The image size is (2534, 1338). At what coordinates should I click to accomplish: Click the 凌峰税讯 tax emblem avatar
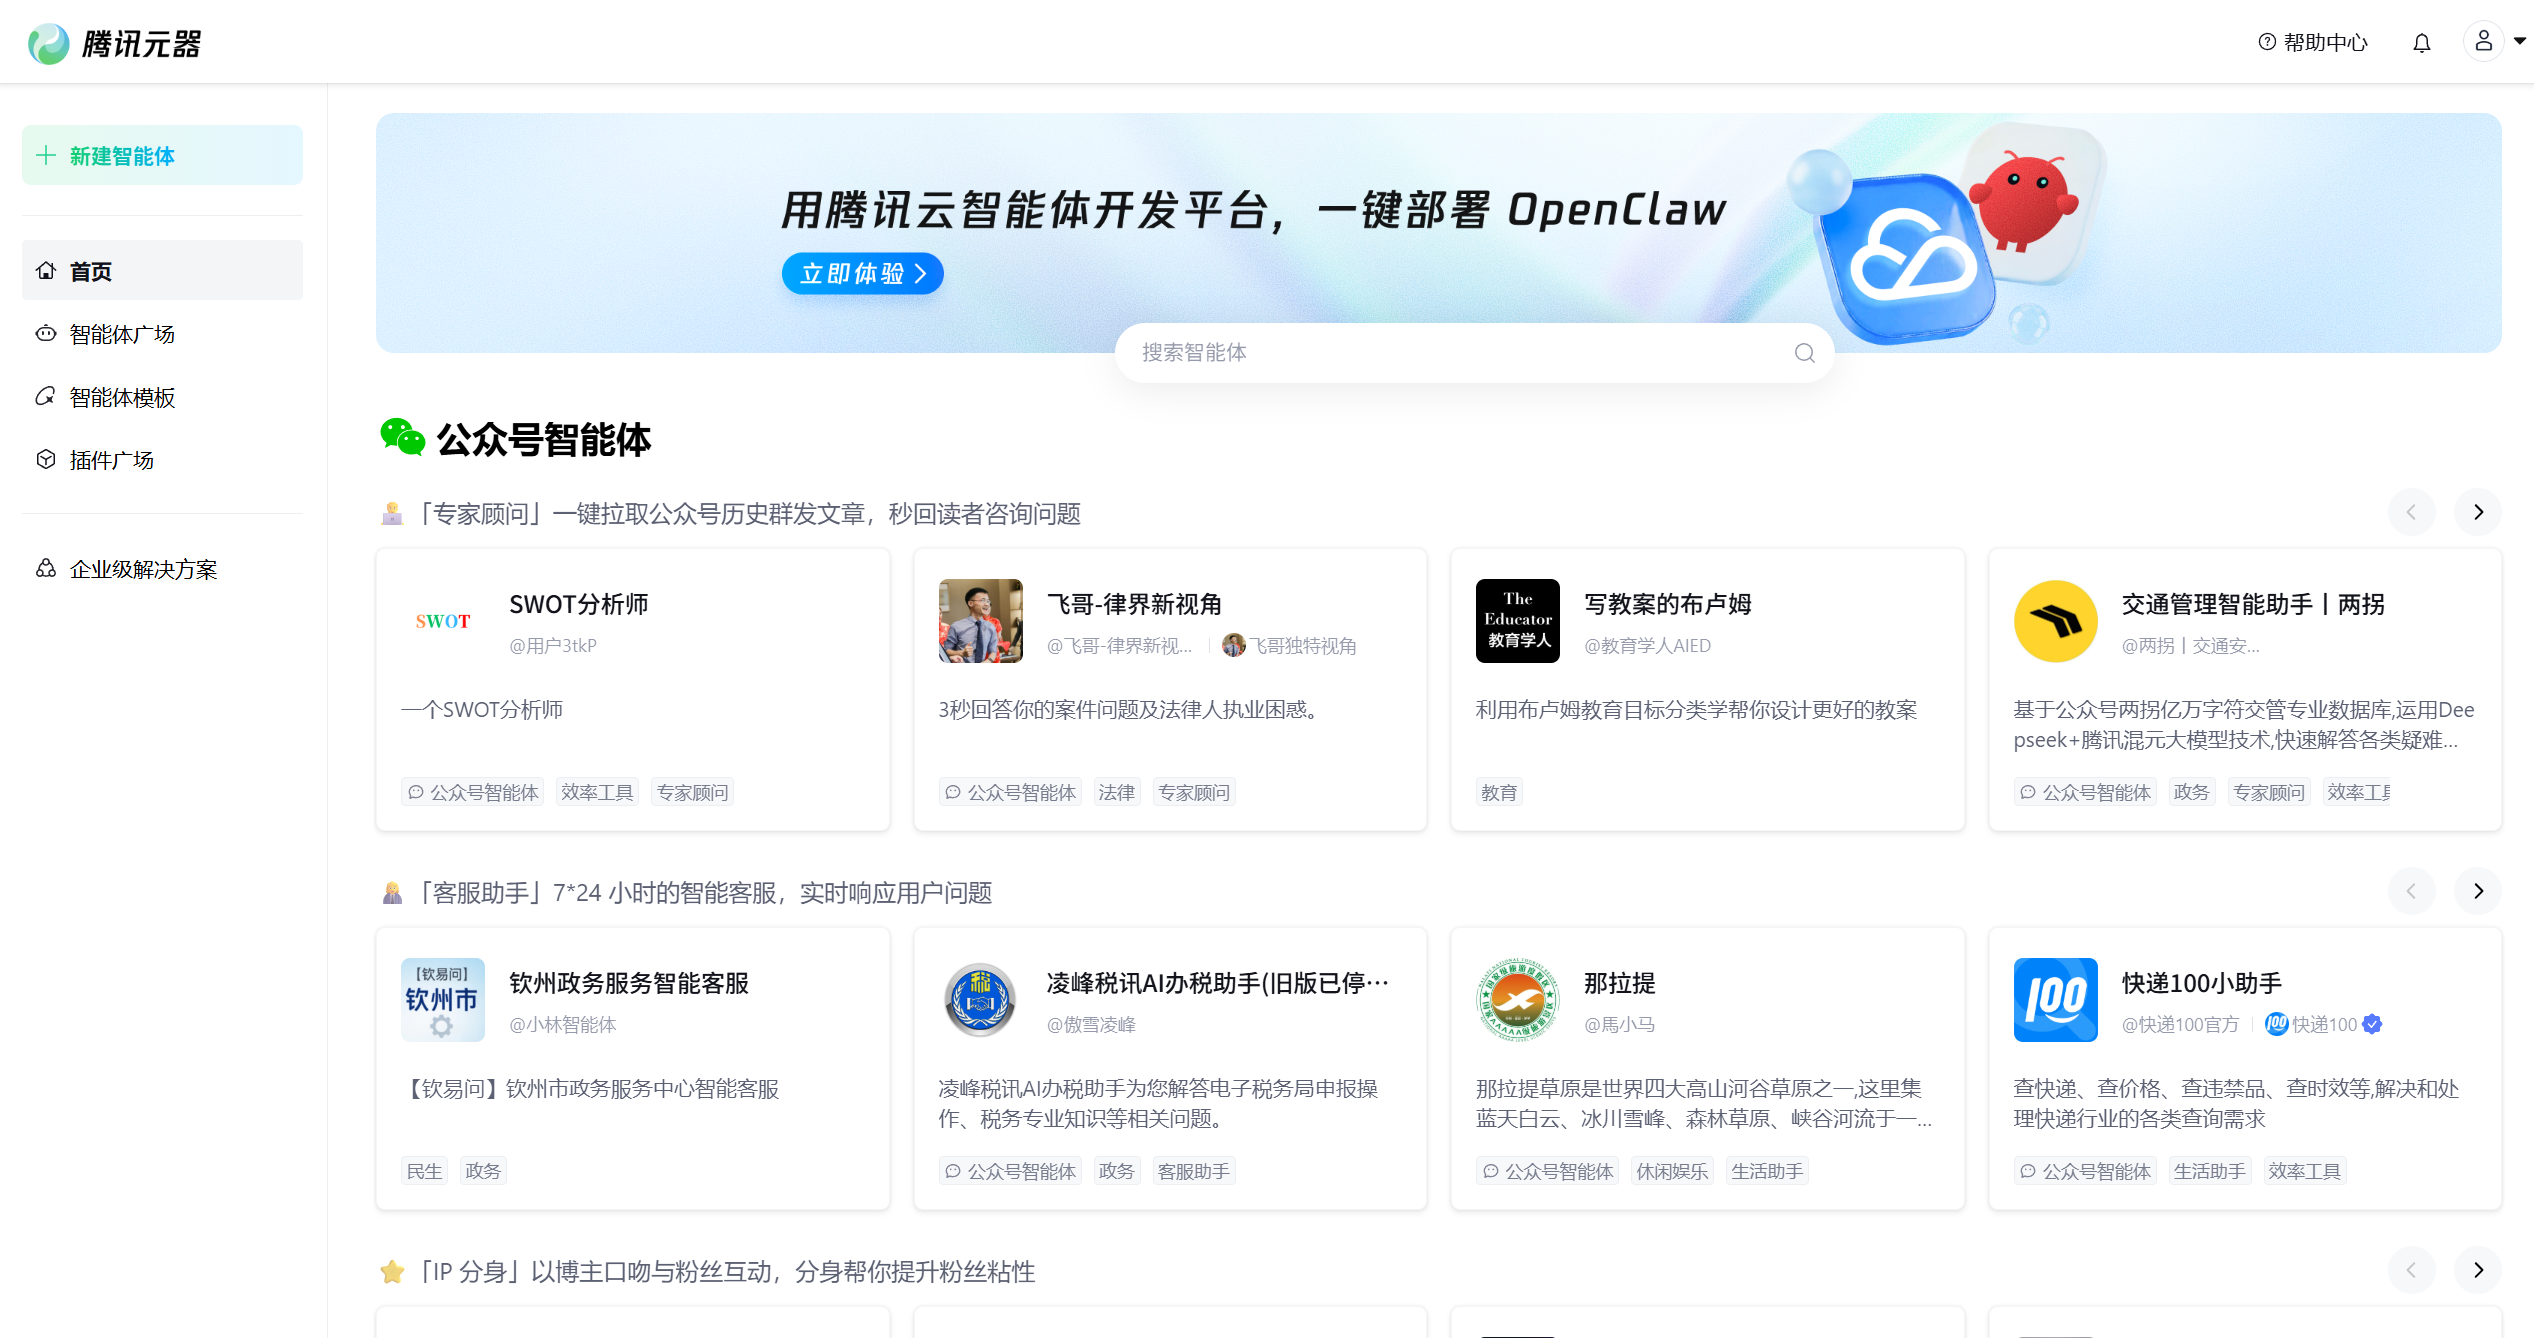point(980,1000)
